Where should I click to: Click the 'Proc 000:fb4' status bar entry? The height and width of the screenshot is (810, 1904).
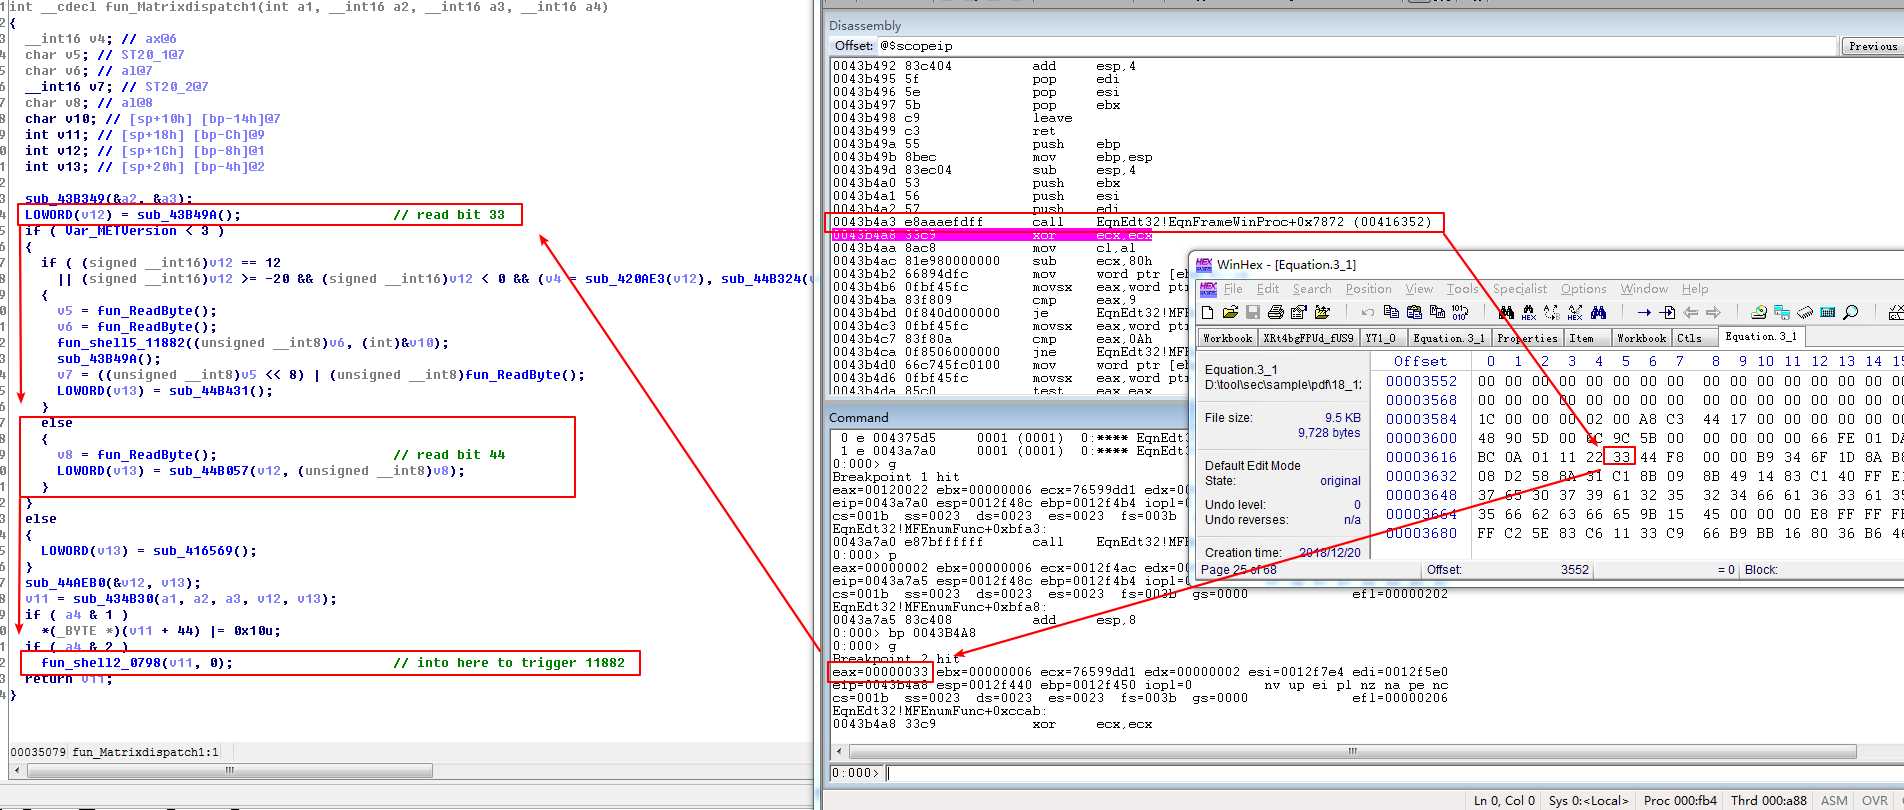pos(1680,800)
